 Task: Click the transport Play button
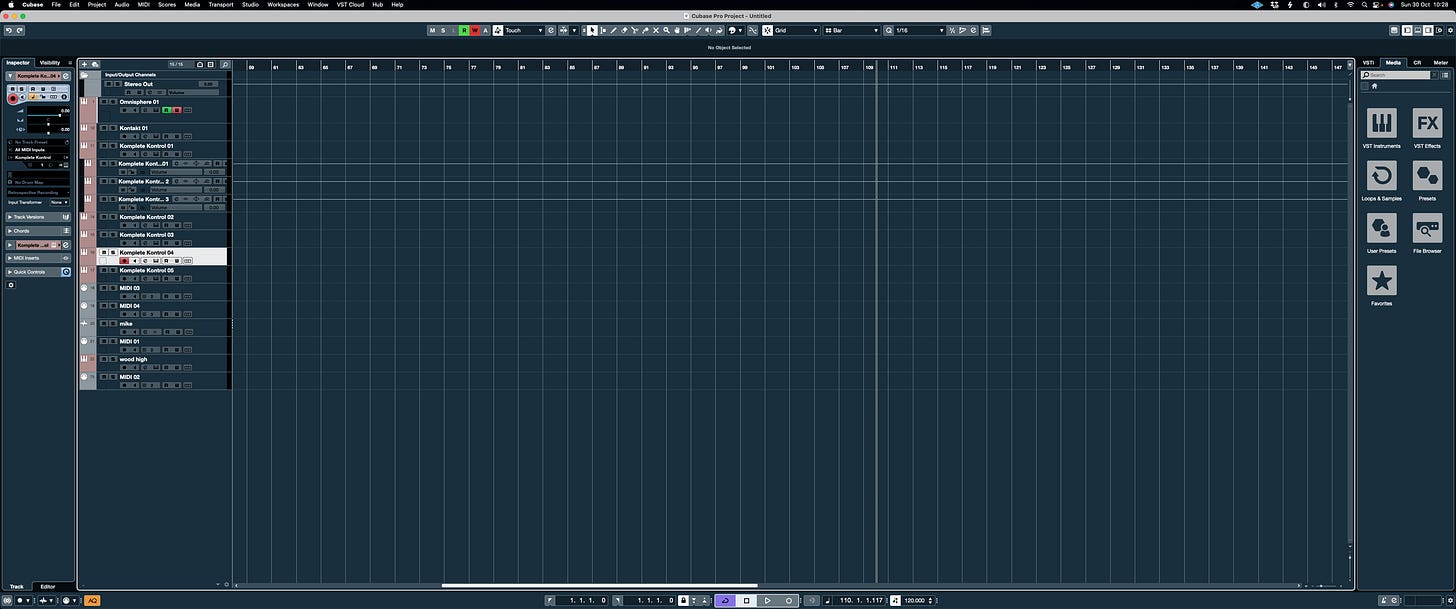tap(768, 600)
